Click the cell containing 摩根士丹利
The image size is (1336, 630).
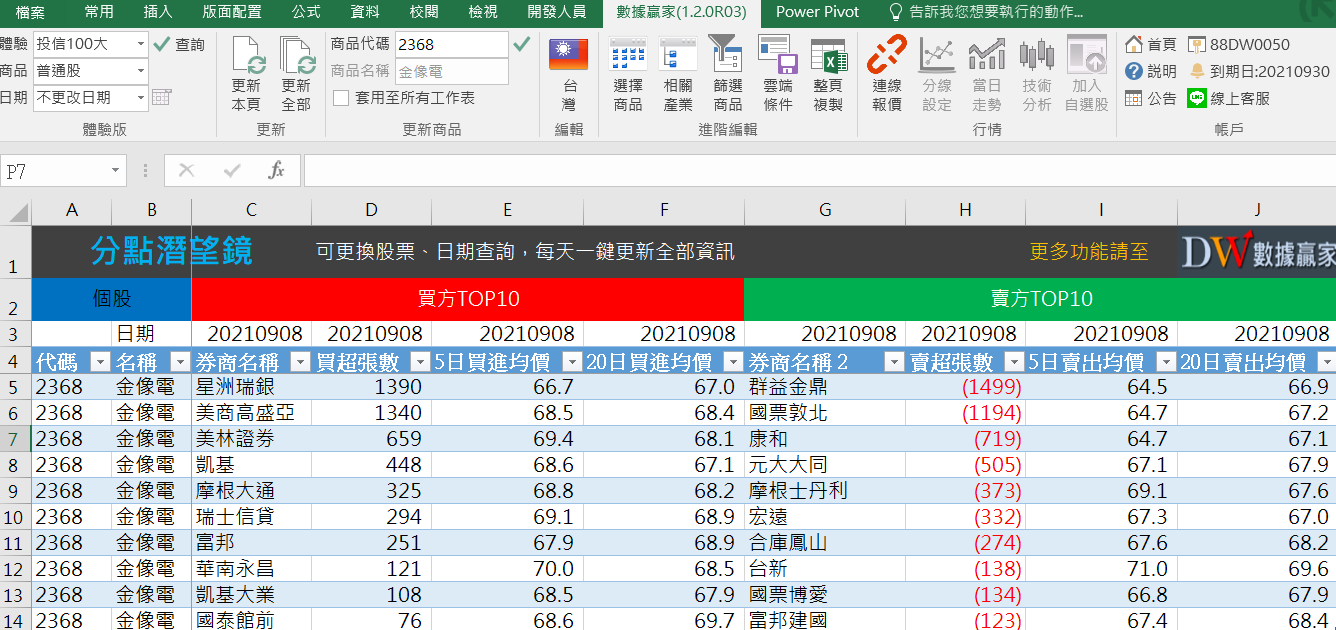point(825,491)
